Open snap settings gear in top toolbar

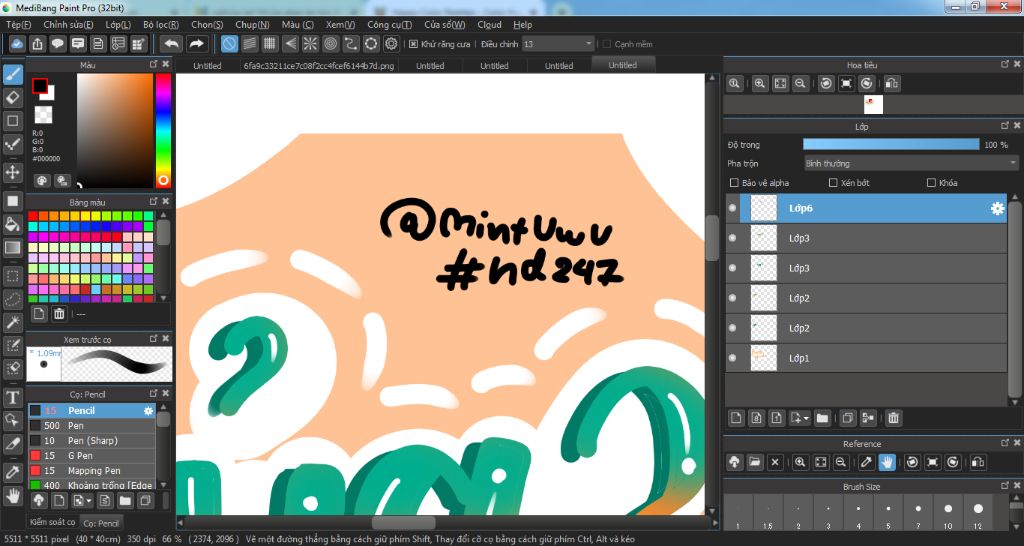coord(391,44)
